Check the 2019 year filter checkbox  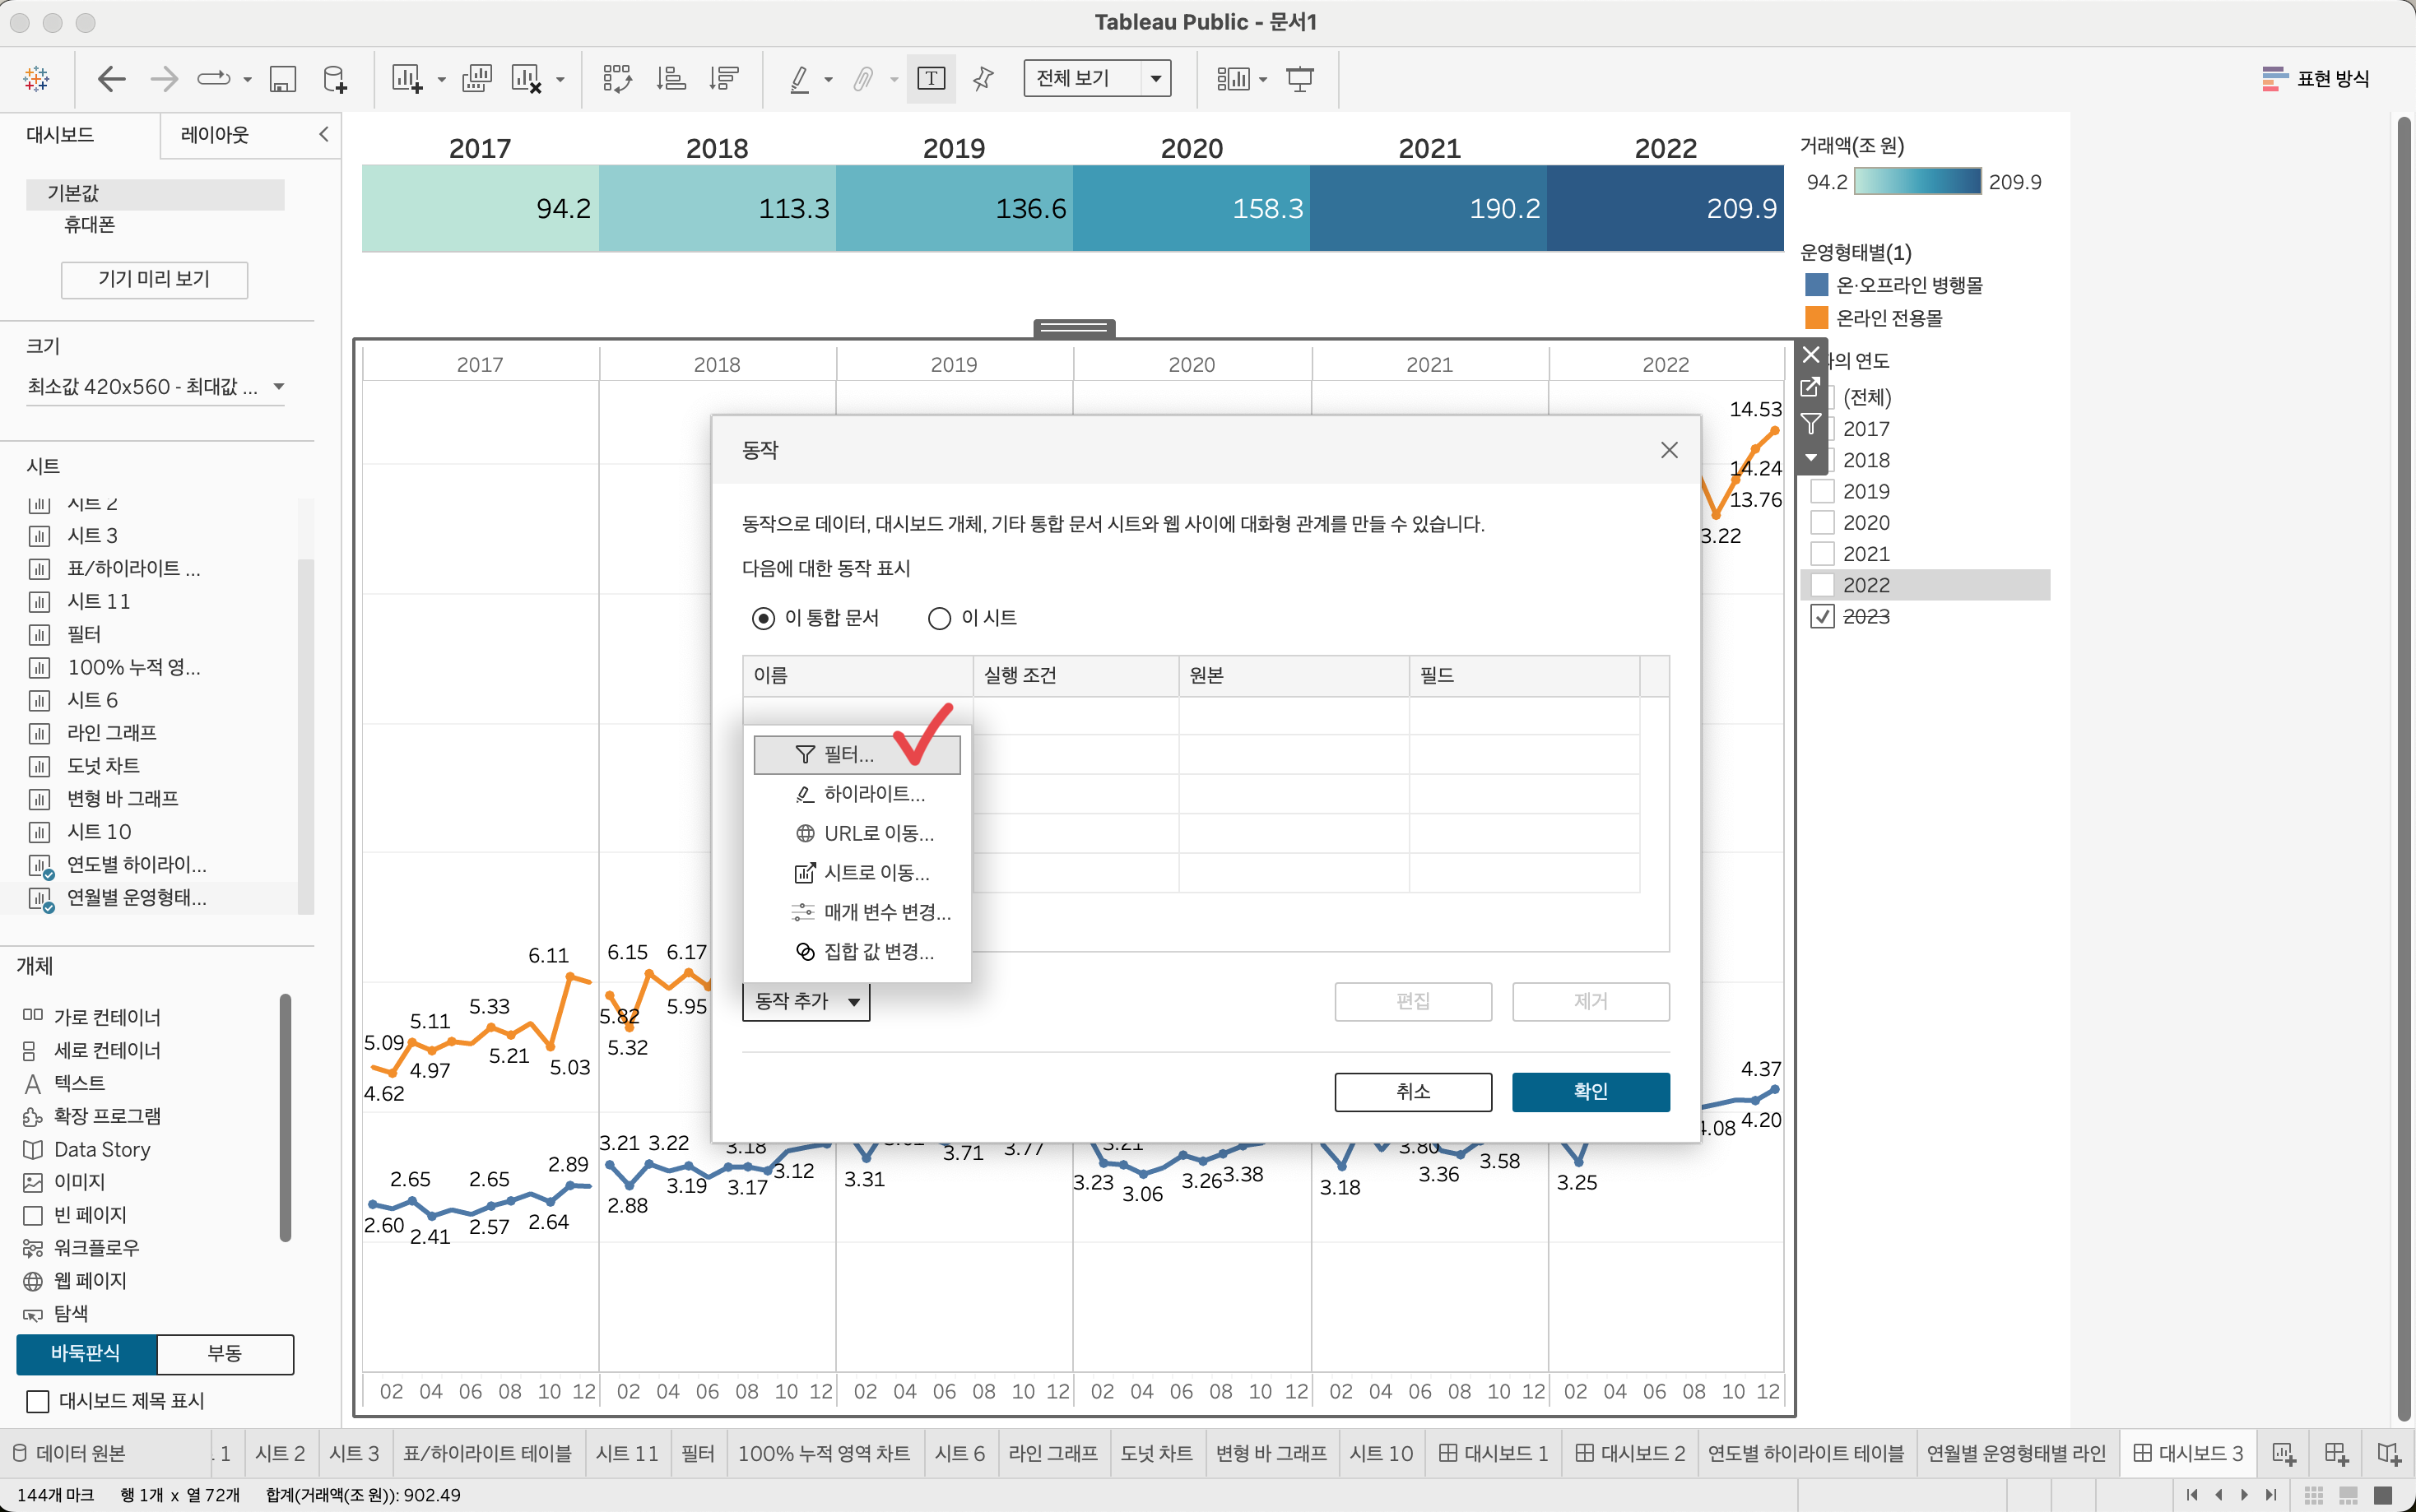tap(1822, 492)
